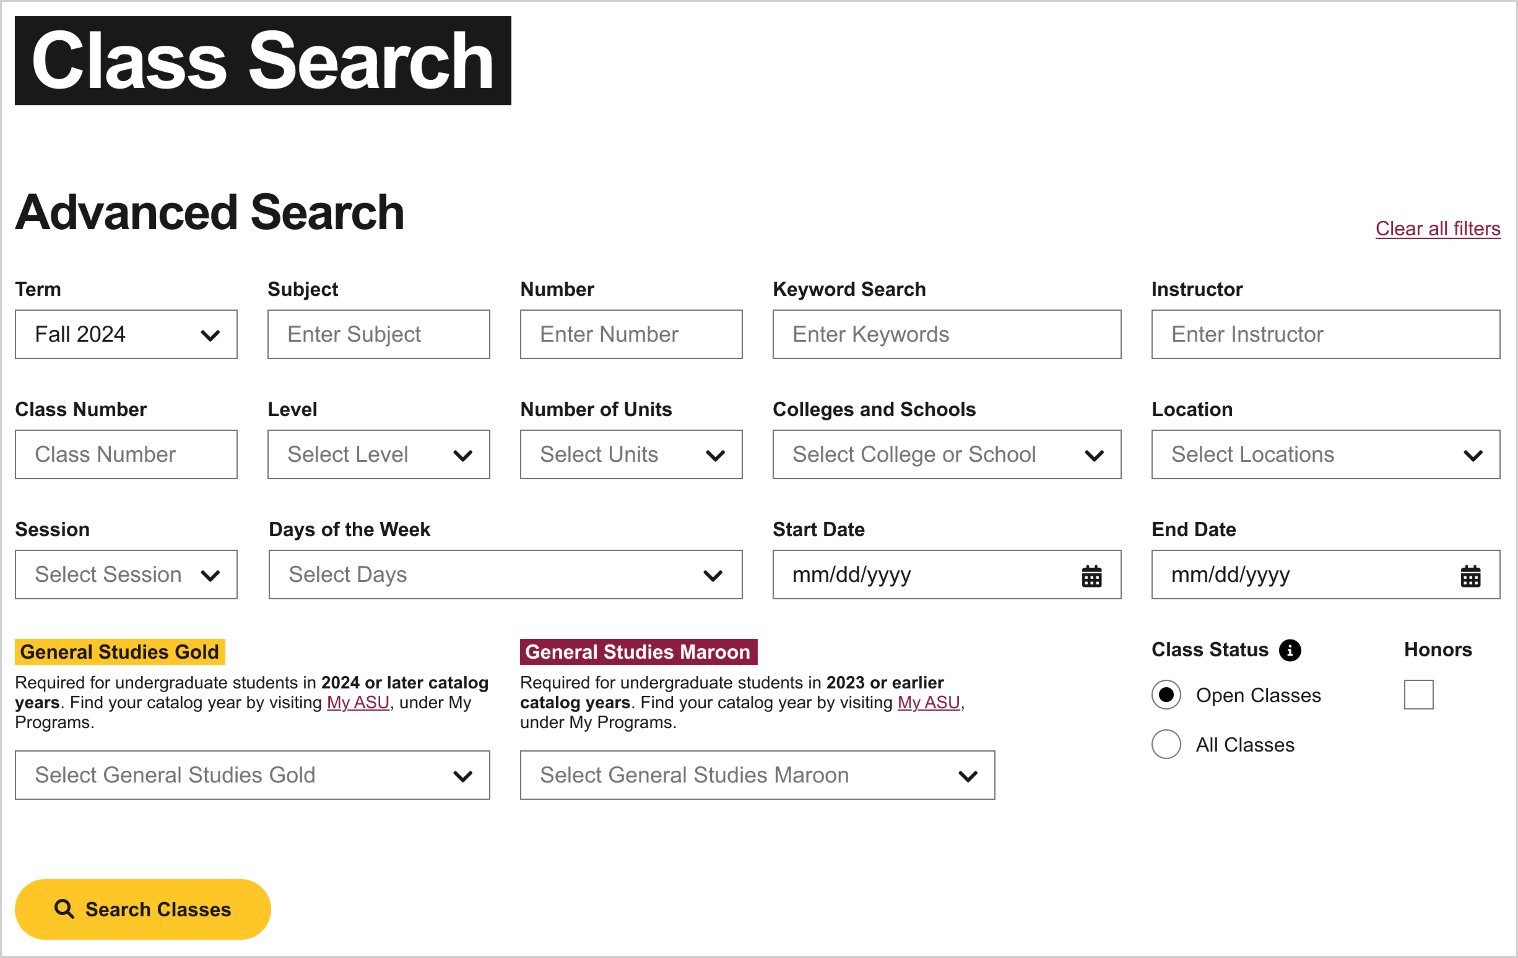Open the End Date calendar picker icon
Image resolution: width=1518 pixels, height=958 pixels.
[x=1470, y=575]
